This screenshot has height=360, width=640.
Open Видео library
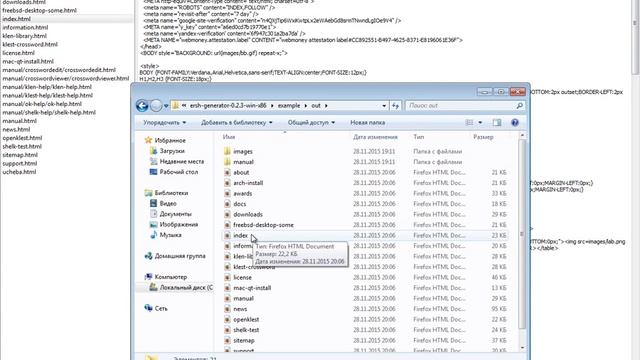pos(167,204)
